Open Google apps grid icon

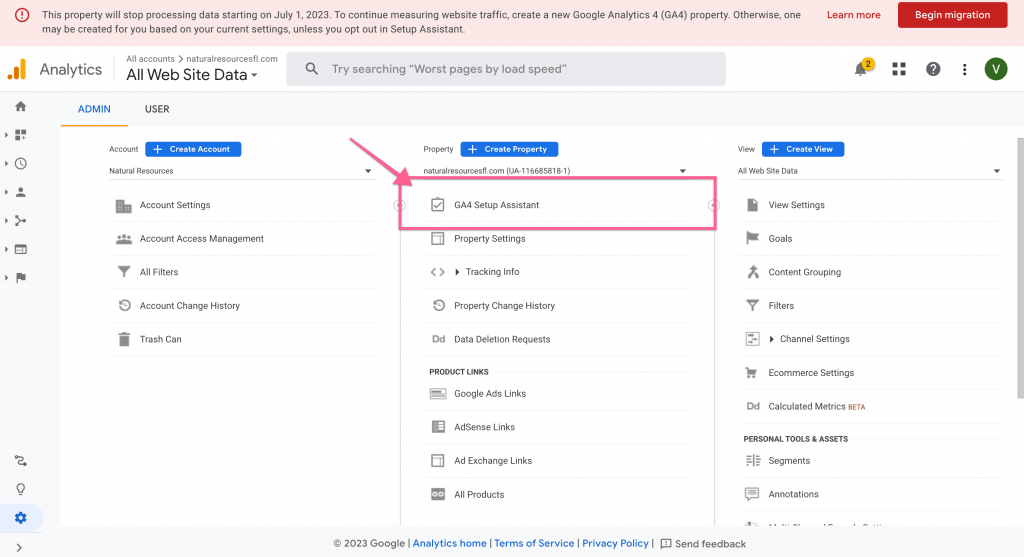point(899,69)
